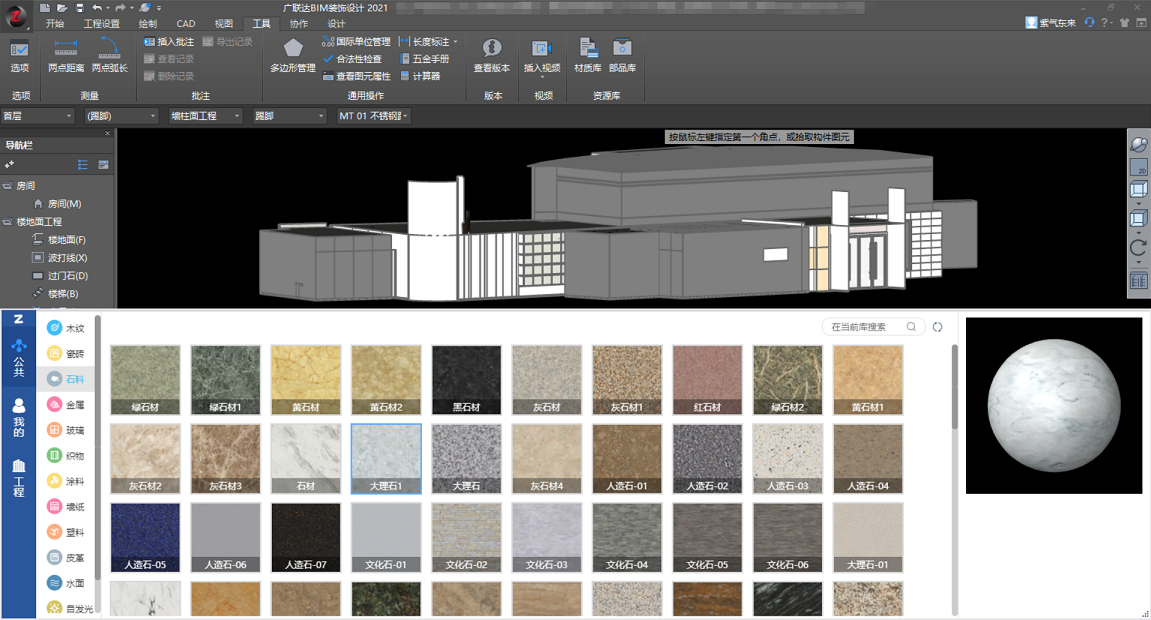Select the 我的 library source
This screenshot has width=1151, height=620.
tap(18, 416)
